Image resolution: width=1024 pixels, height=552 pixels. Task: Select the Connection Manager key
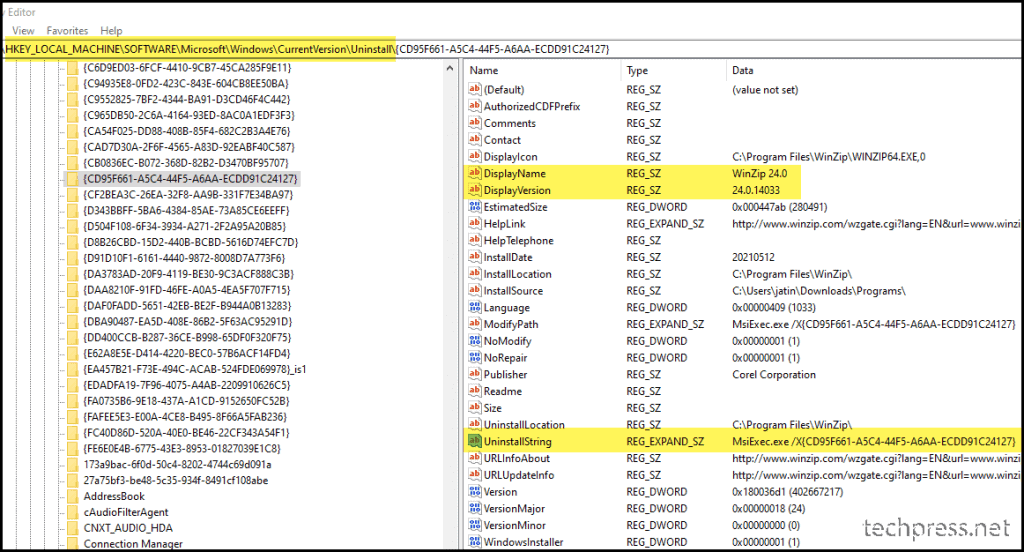[133, 544]
